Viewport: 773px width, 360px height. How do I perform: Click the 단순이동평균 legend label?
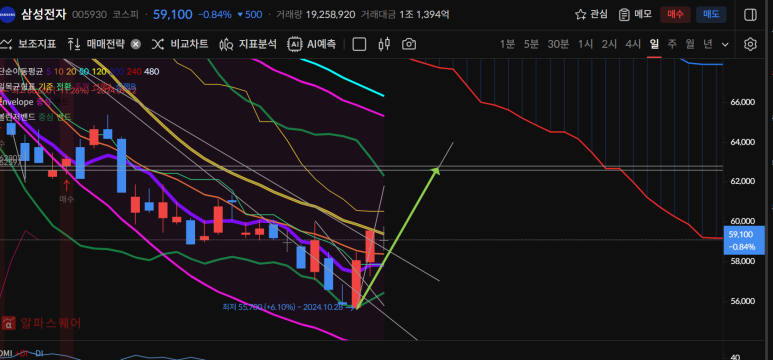[x=21, y=72]
